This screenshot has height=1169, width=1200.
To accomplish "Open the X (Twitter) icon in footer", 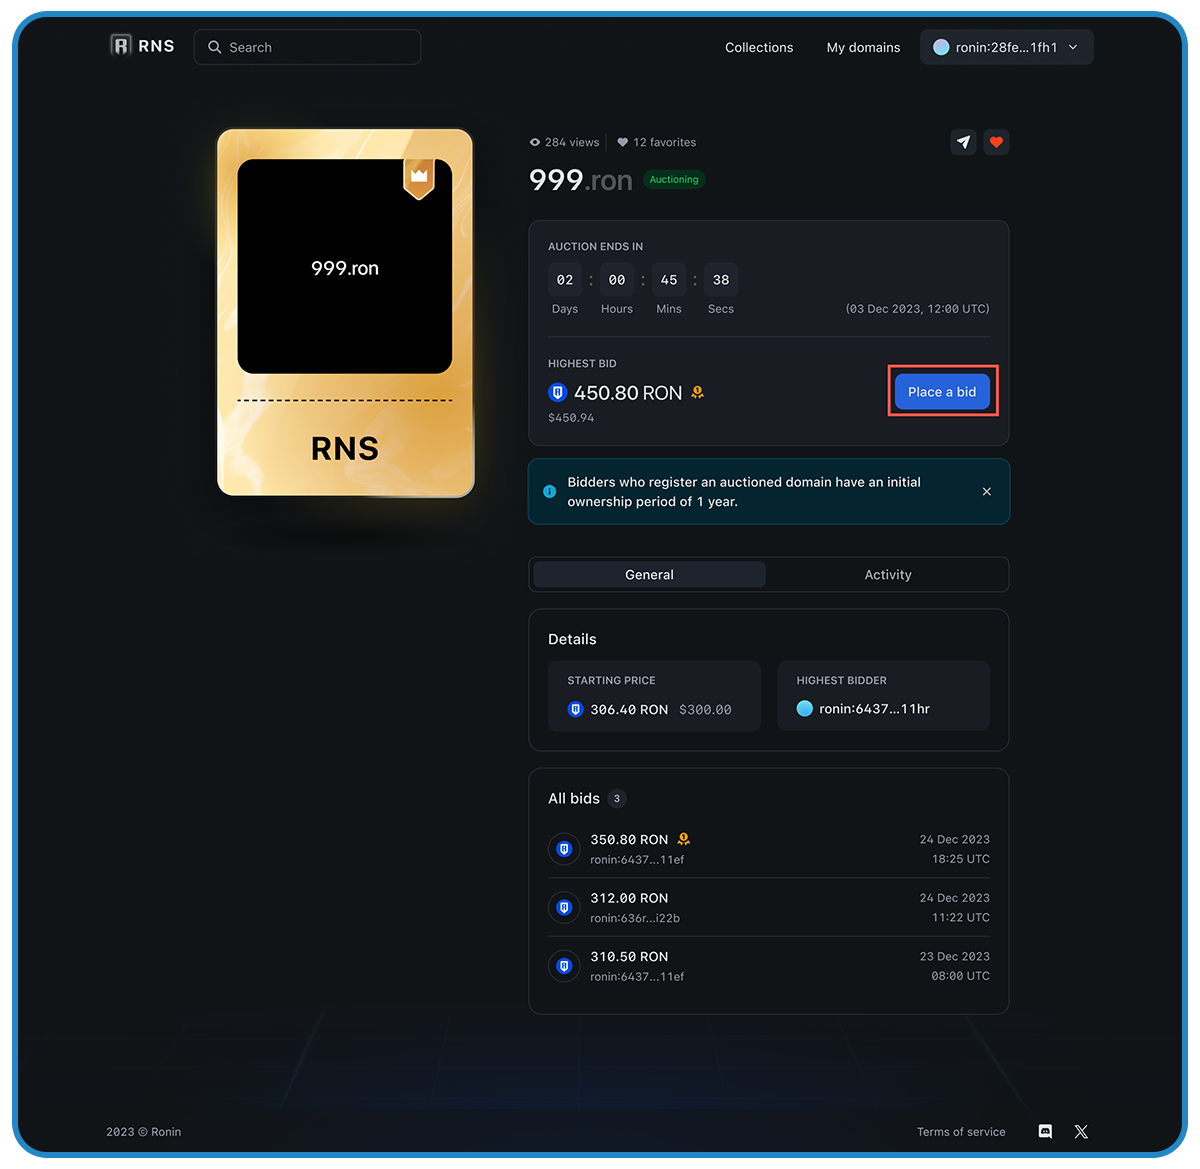I will pyautogui.click(x=1081, y=1132).
